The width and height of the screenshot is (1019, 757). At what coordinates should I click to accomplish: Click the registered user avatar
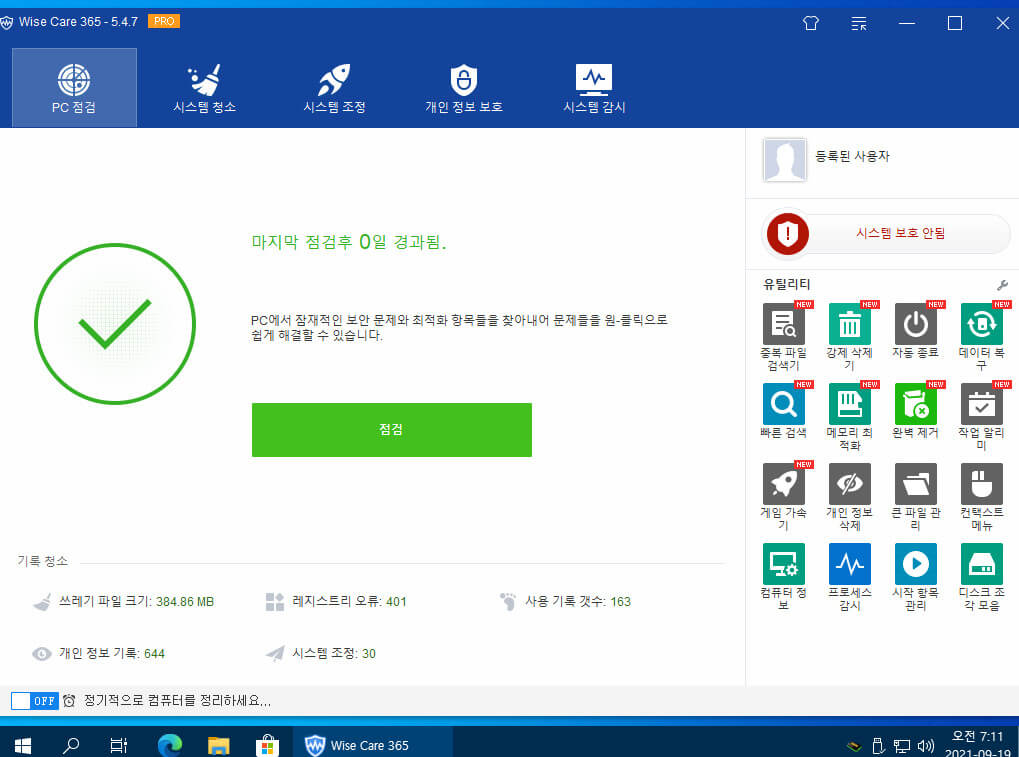pos(784,159)
